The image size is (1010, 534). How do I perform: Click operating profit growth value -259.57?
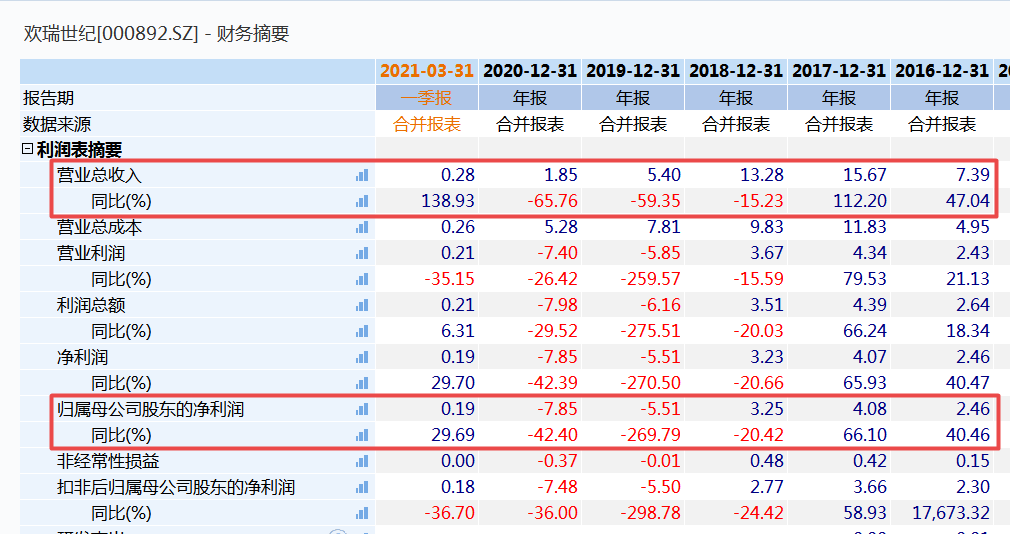pos(651,279)
